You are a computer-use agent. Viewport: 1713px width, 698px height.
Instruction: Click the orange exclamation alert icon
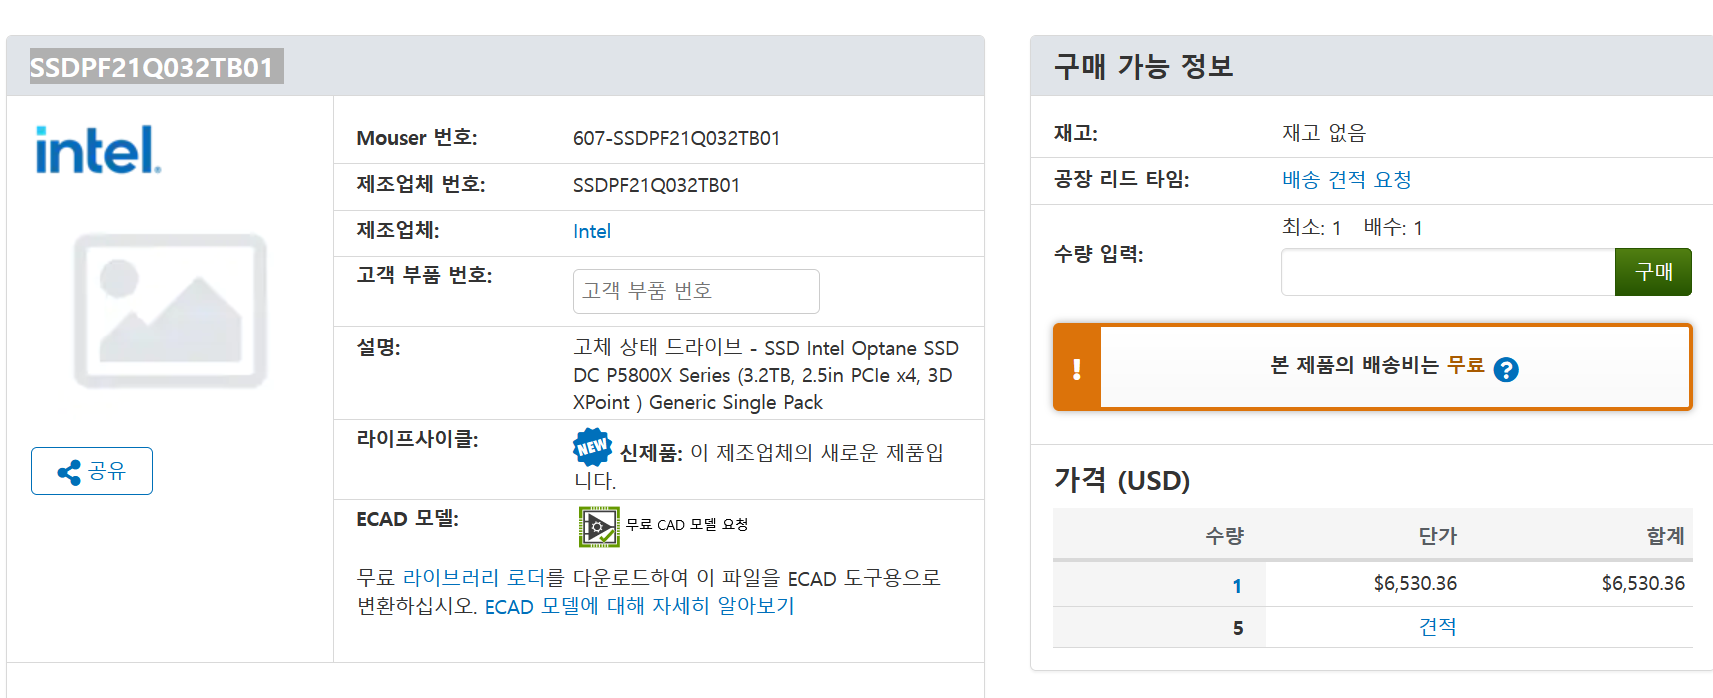1077,368
